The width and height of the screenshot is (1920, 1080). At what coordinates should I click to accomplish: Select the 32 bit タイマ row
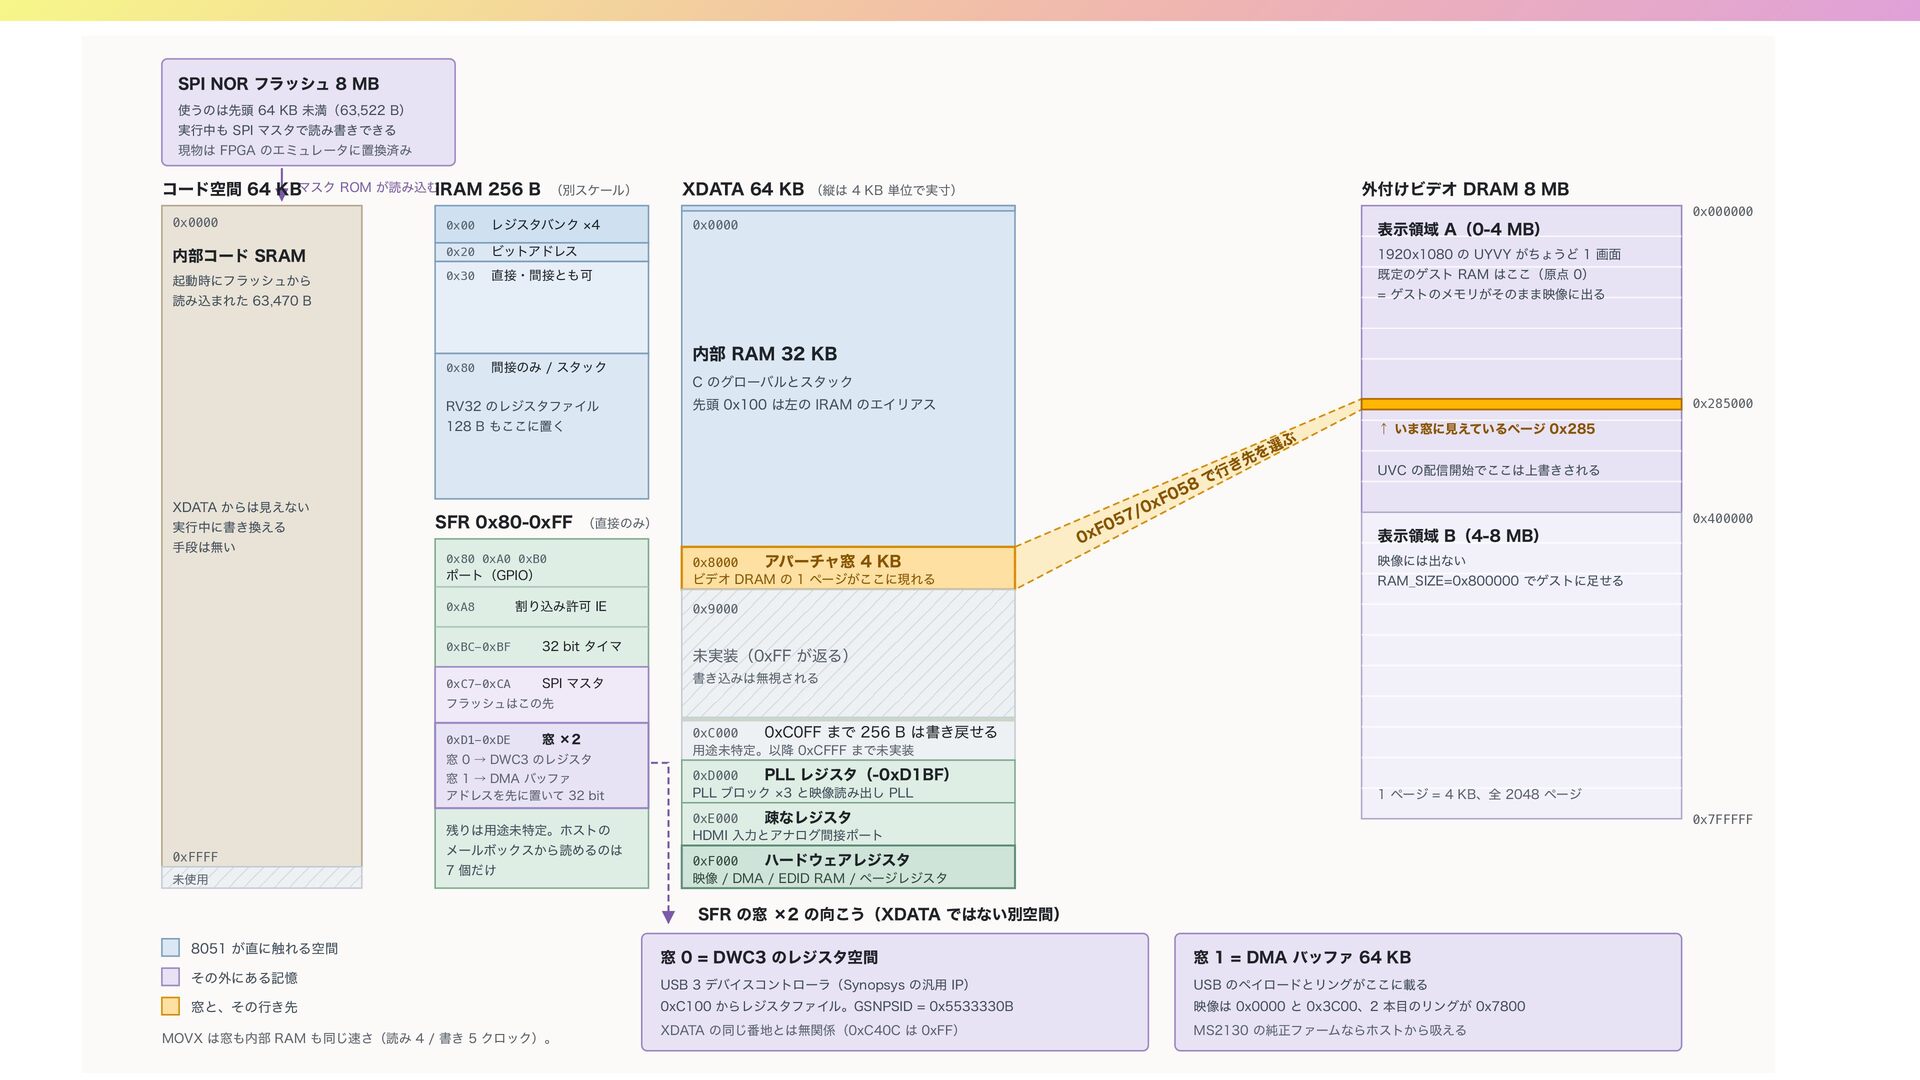click(541, 647)
